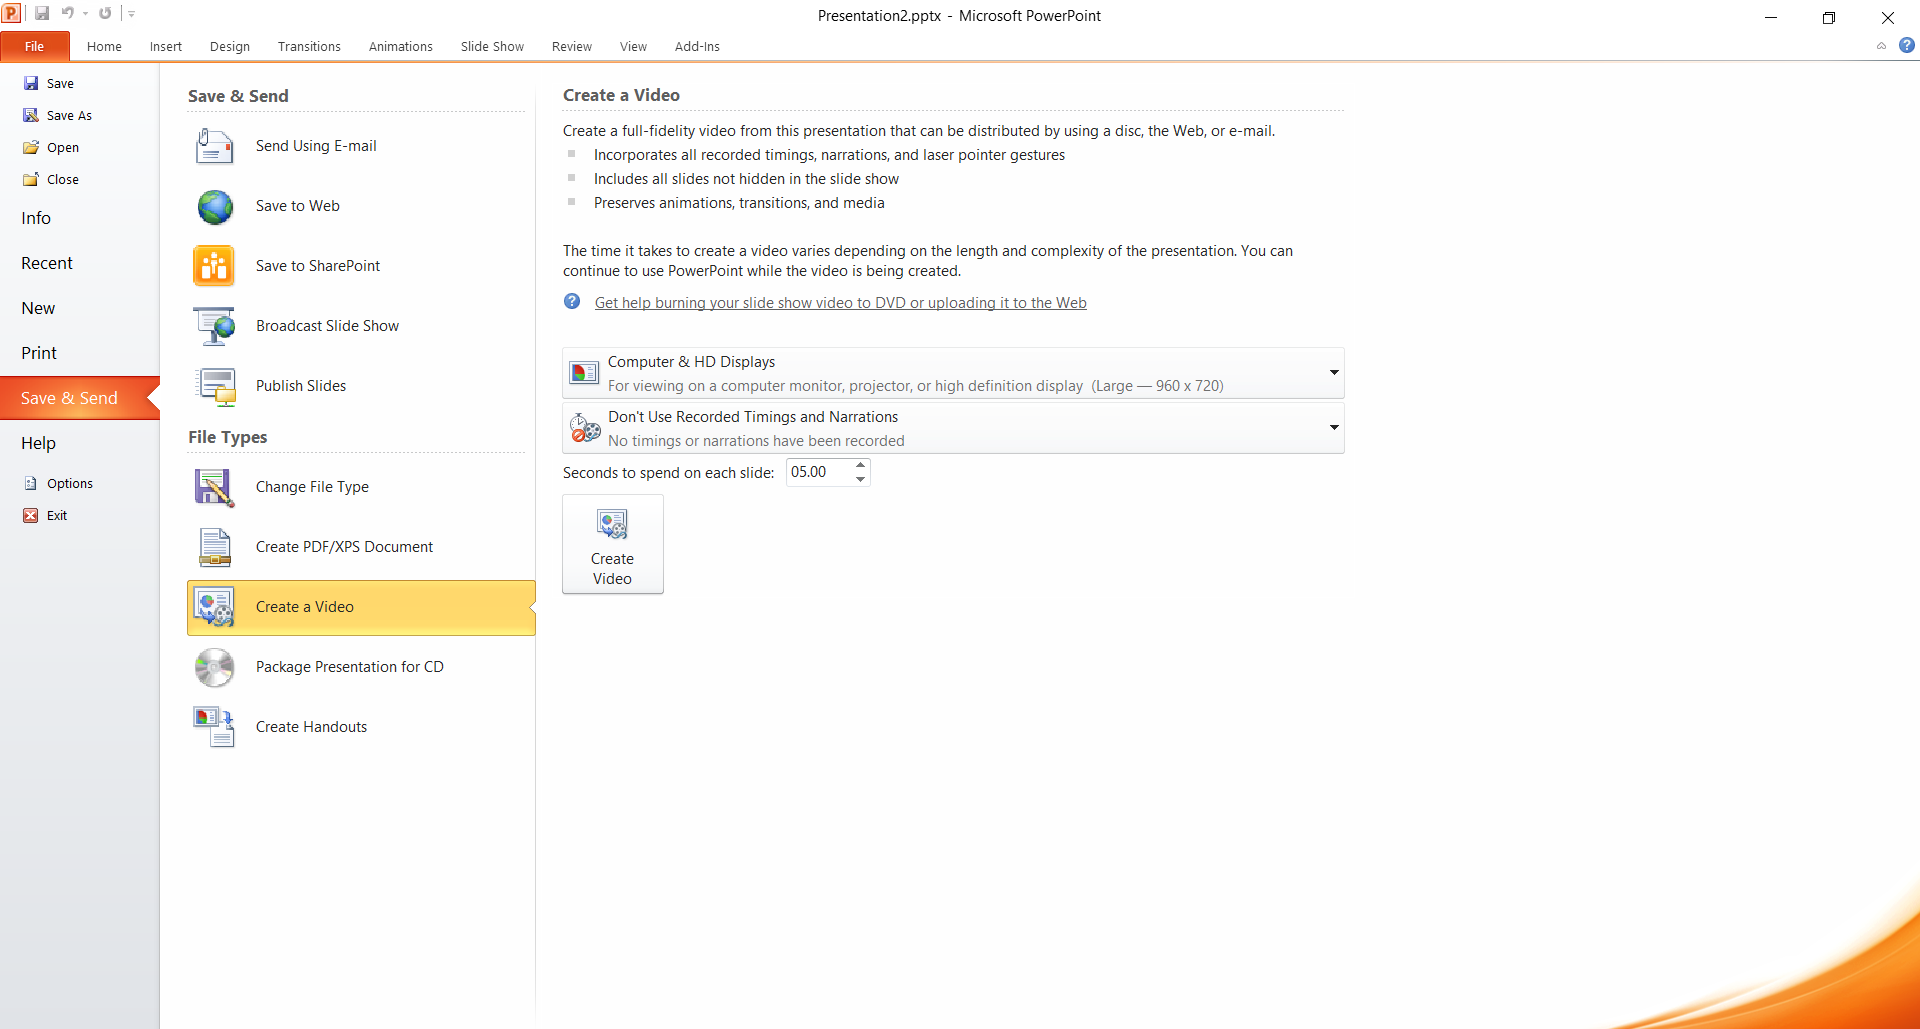
Task: Click the Create Handouts icon
Action: click(x=214, y=727)
